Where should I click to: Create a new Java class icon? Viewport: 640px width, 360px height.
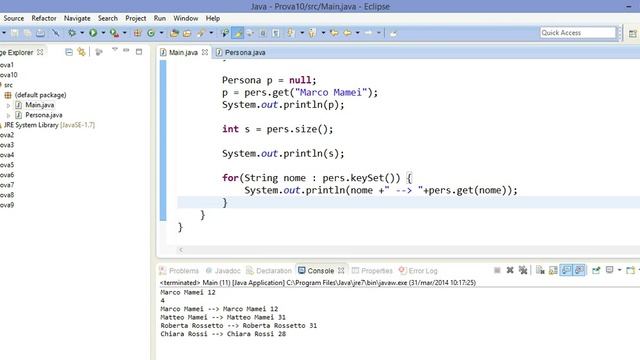pos(151,33)
